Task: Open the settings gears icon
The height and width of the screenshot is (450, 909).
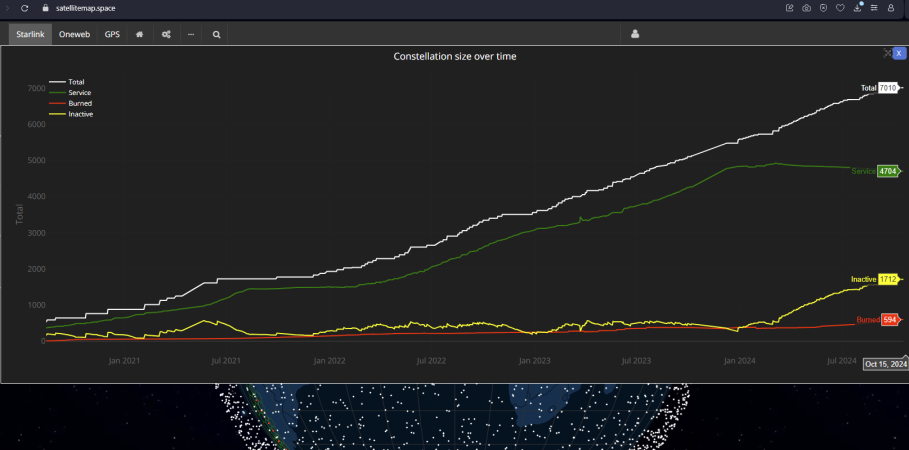Action: [166, 34]
